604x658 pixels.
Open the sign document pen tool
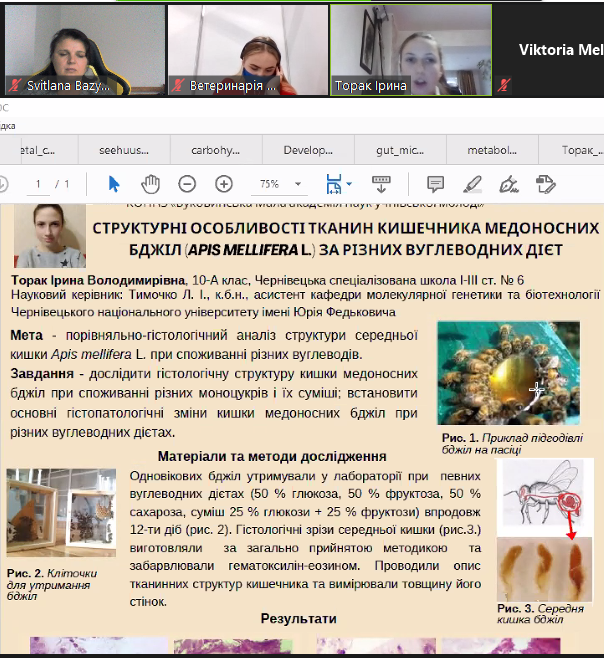(x=508, y=184)
